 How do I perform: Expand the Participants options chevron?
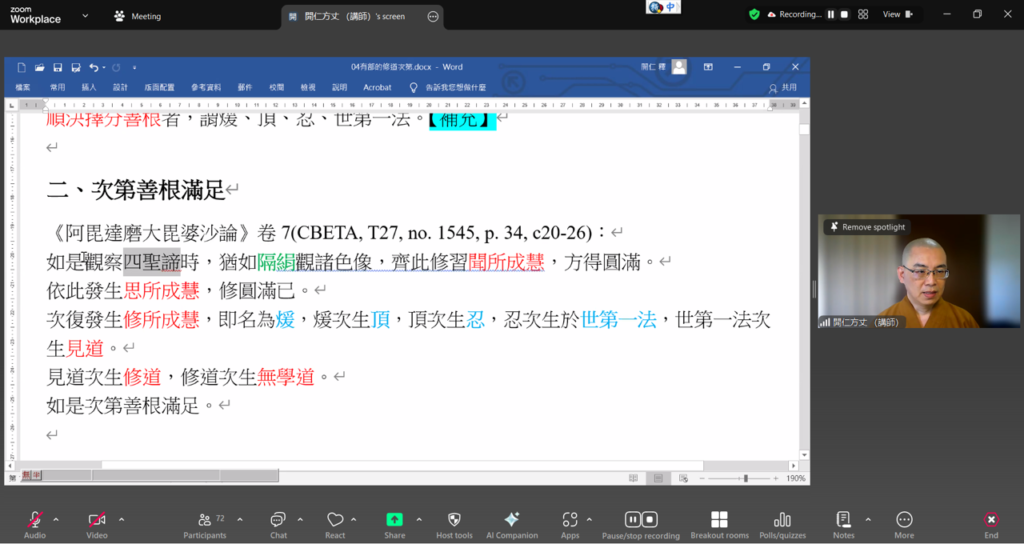tap(240, 519)
